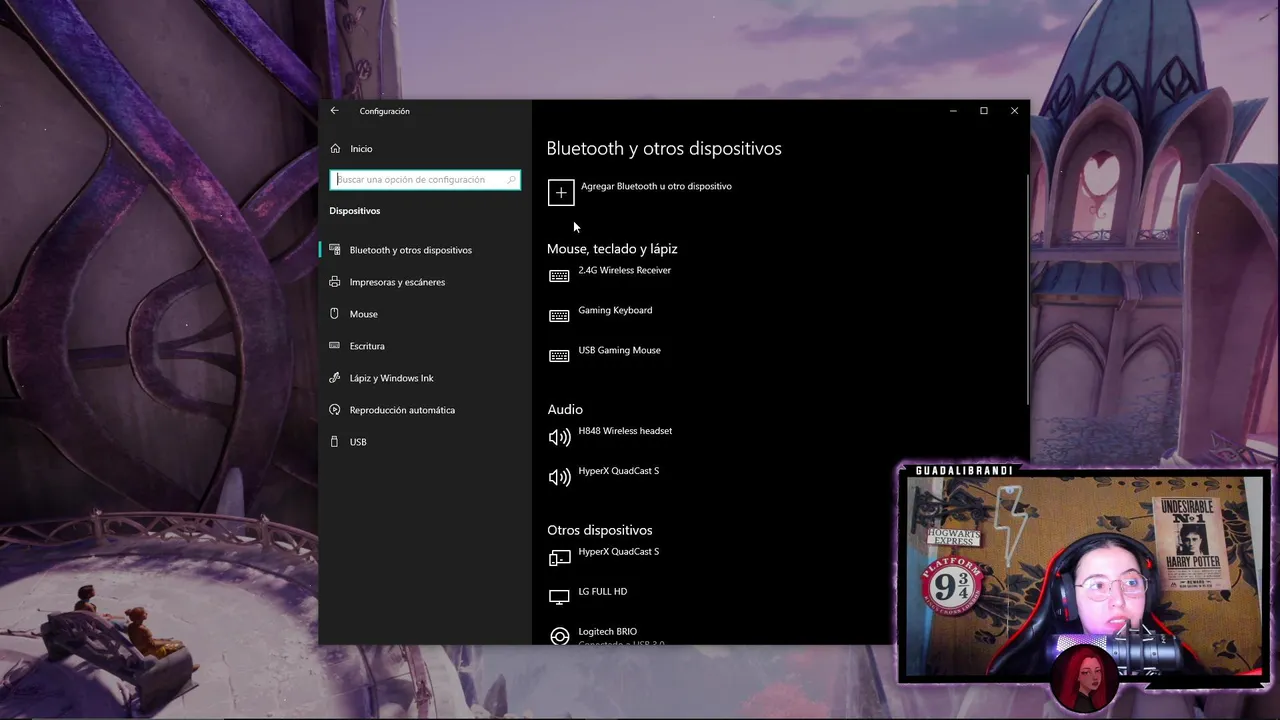Click speaker icon beside HyperX QuadCast S audio
The height and width of the screenshot is (720, 1280).
coord(559,477)
